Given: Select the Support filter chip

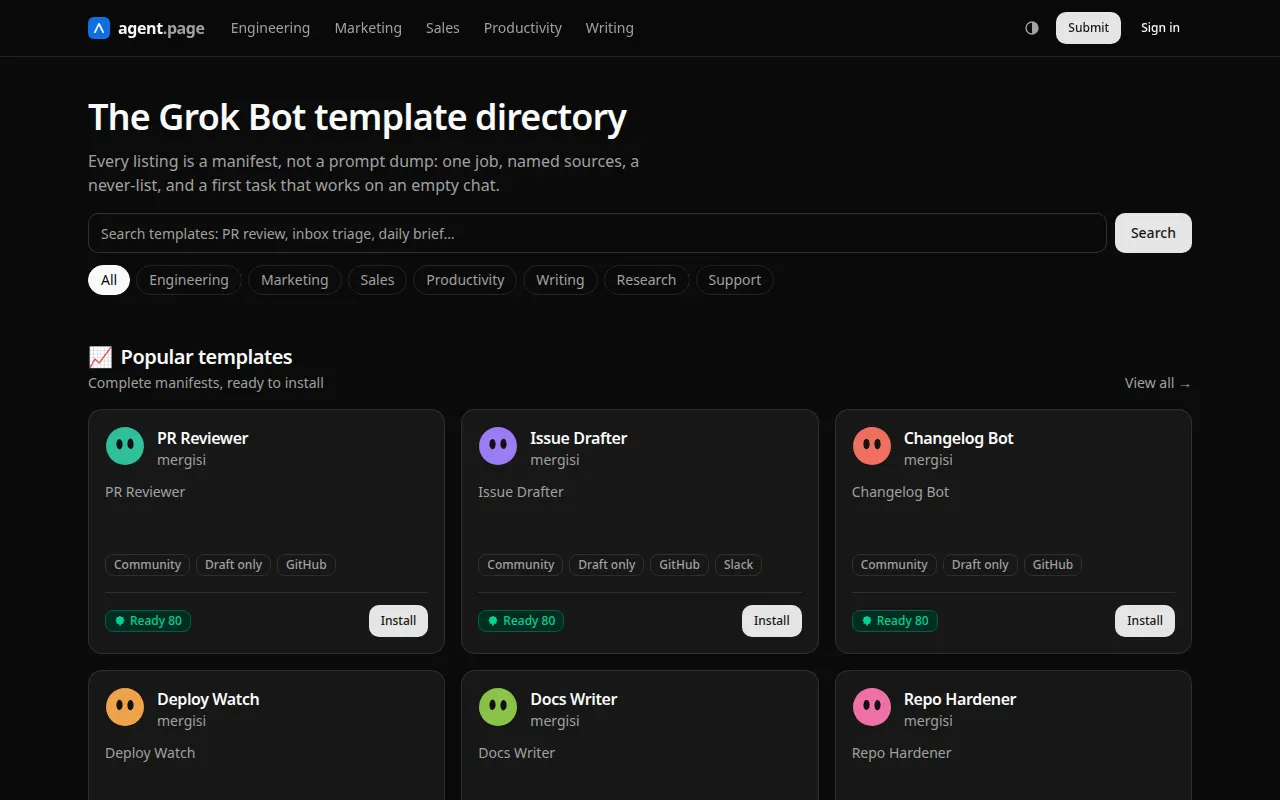Looking at the screenshot, I should click(735, 280).
